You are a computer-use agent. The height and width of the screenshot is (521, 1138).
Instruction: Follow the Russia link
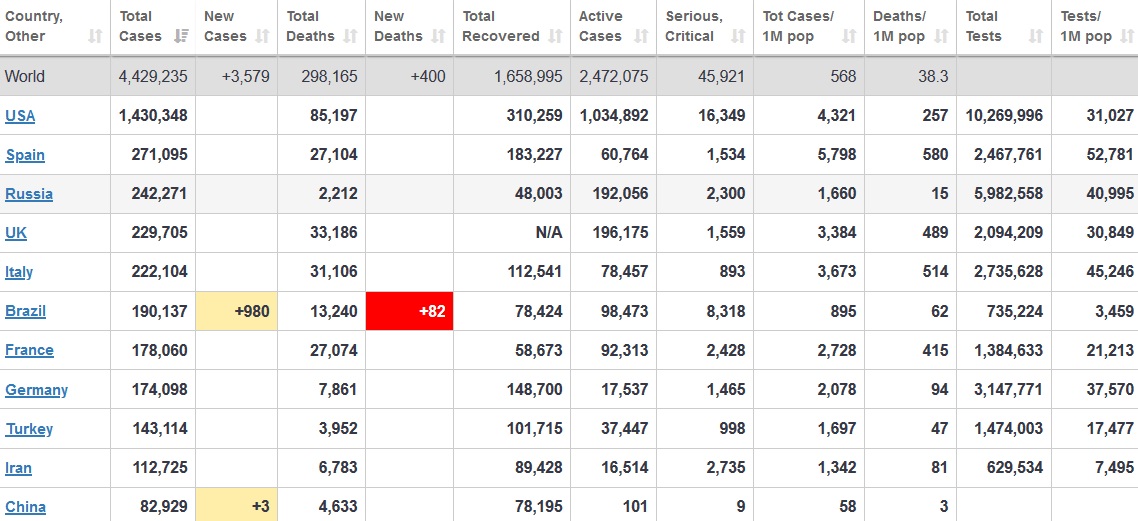coord(29,194)
